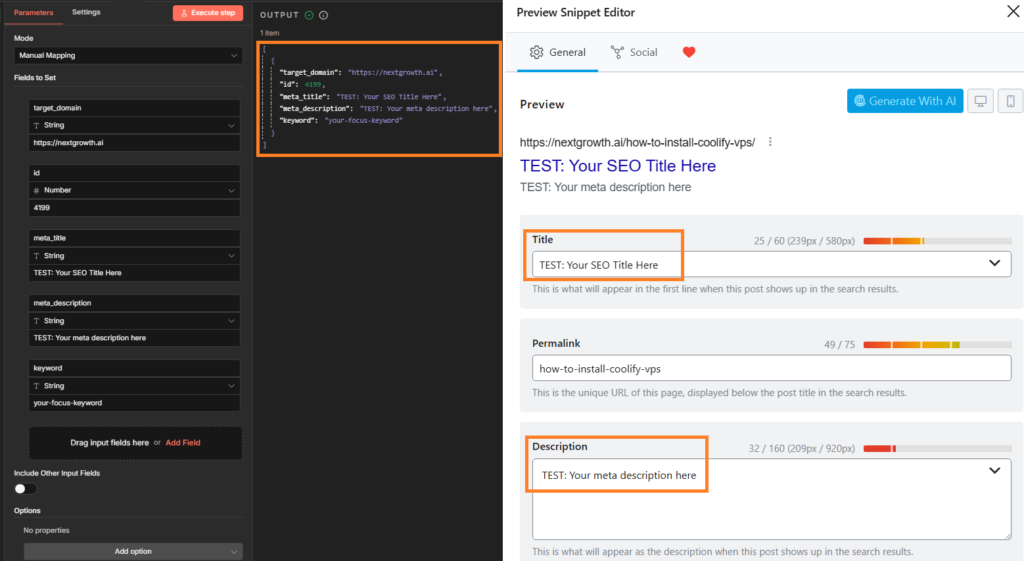
Task: Click the Add Field link
Action: click(183, 442)
